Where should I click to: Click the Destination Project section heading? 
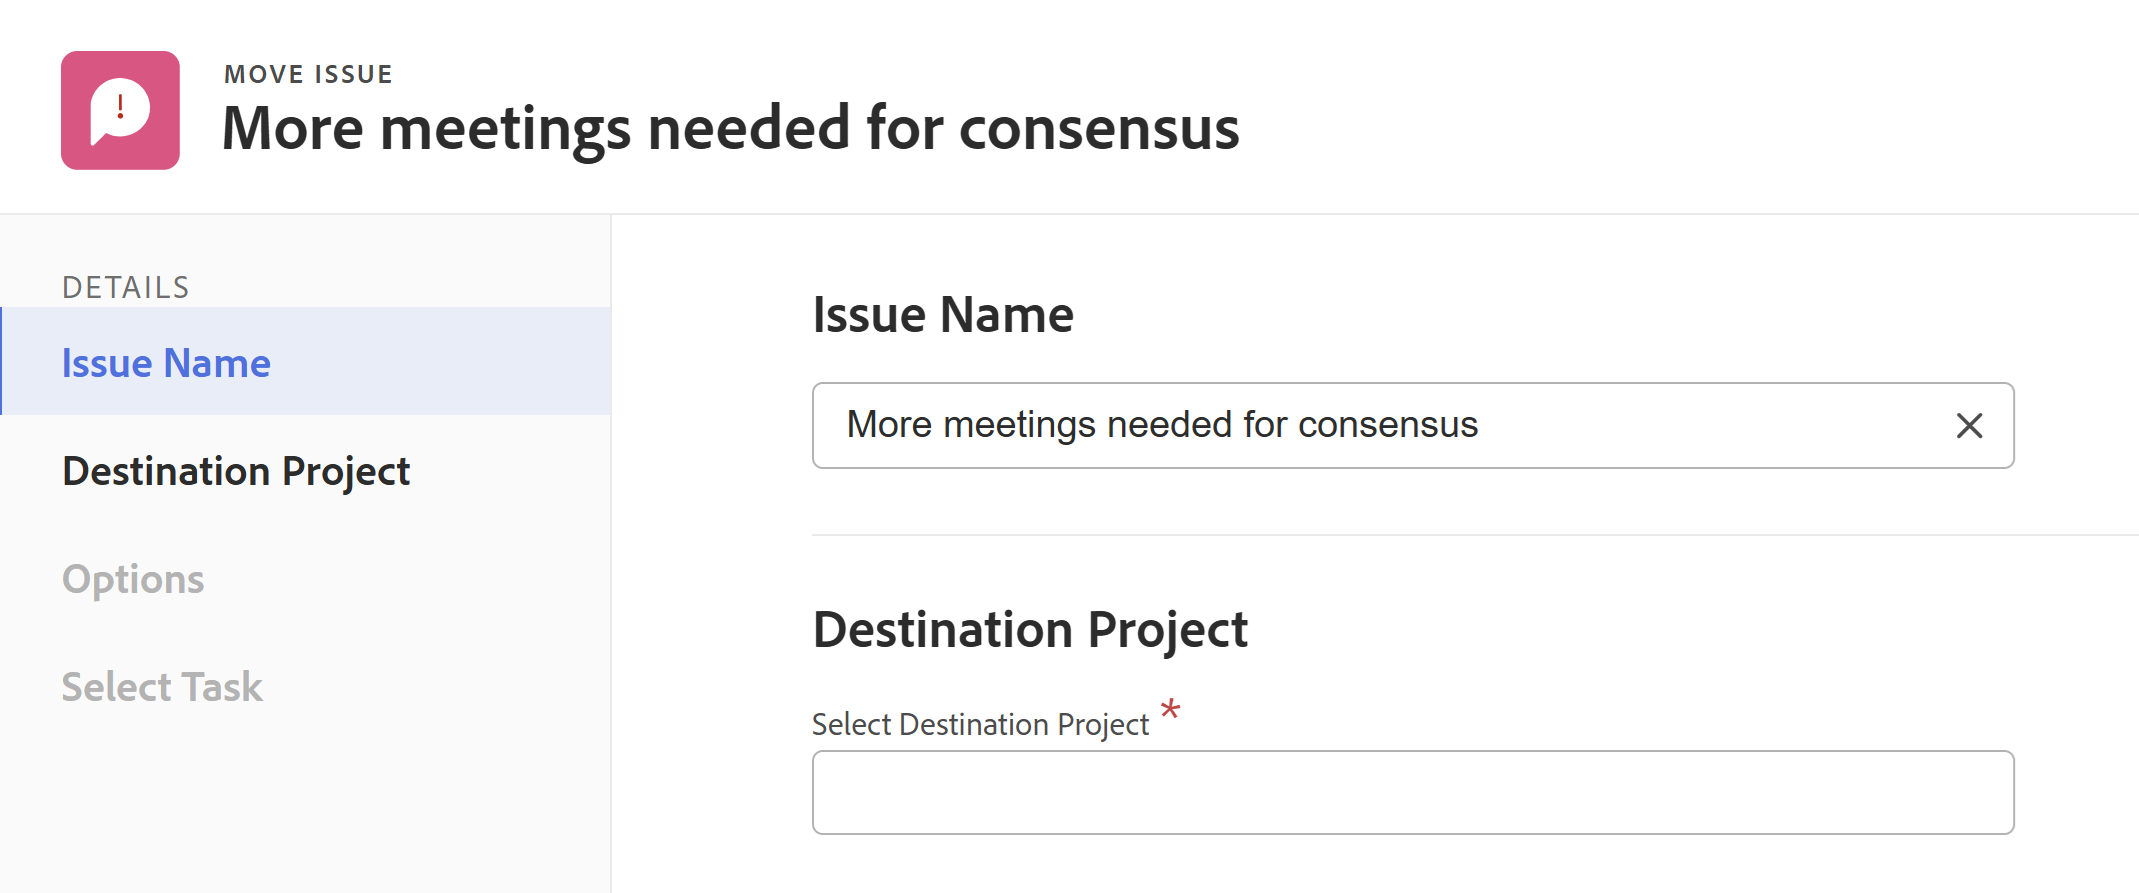(1030, 630)
